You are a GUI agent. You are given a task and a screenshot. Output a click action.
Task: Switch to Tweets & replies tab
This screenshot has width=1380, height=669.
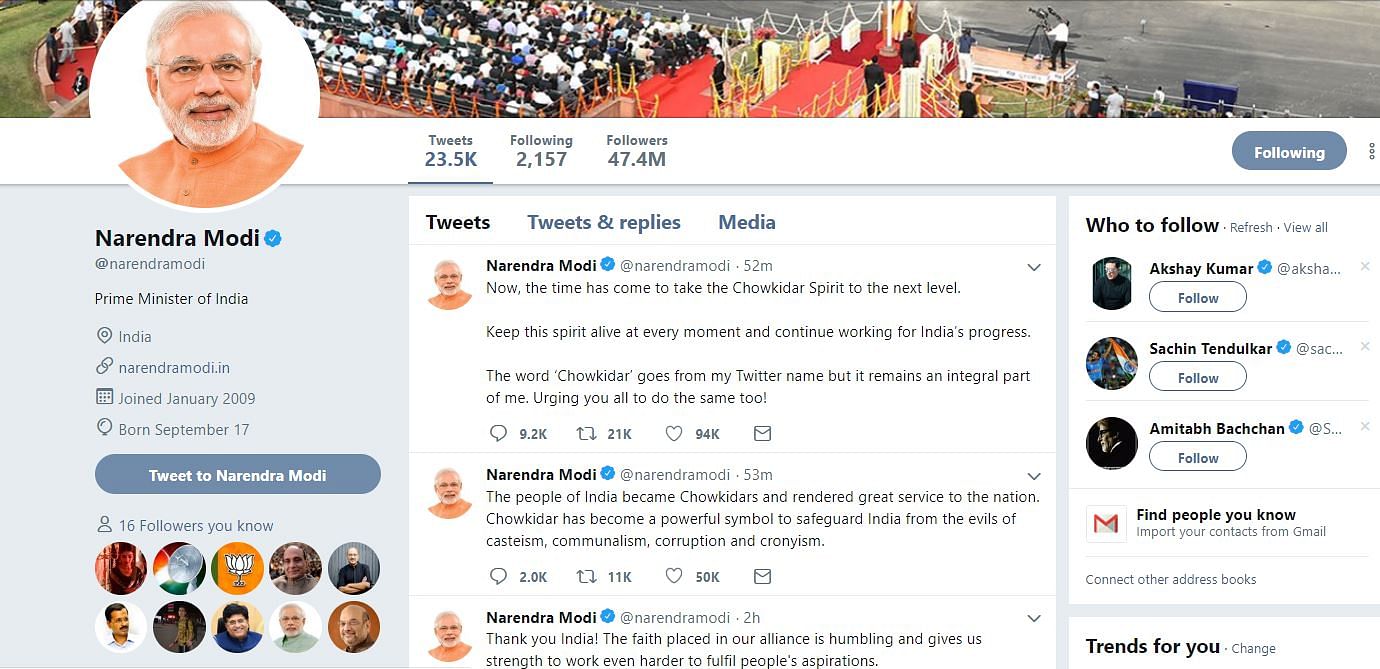604,222
